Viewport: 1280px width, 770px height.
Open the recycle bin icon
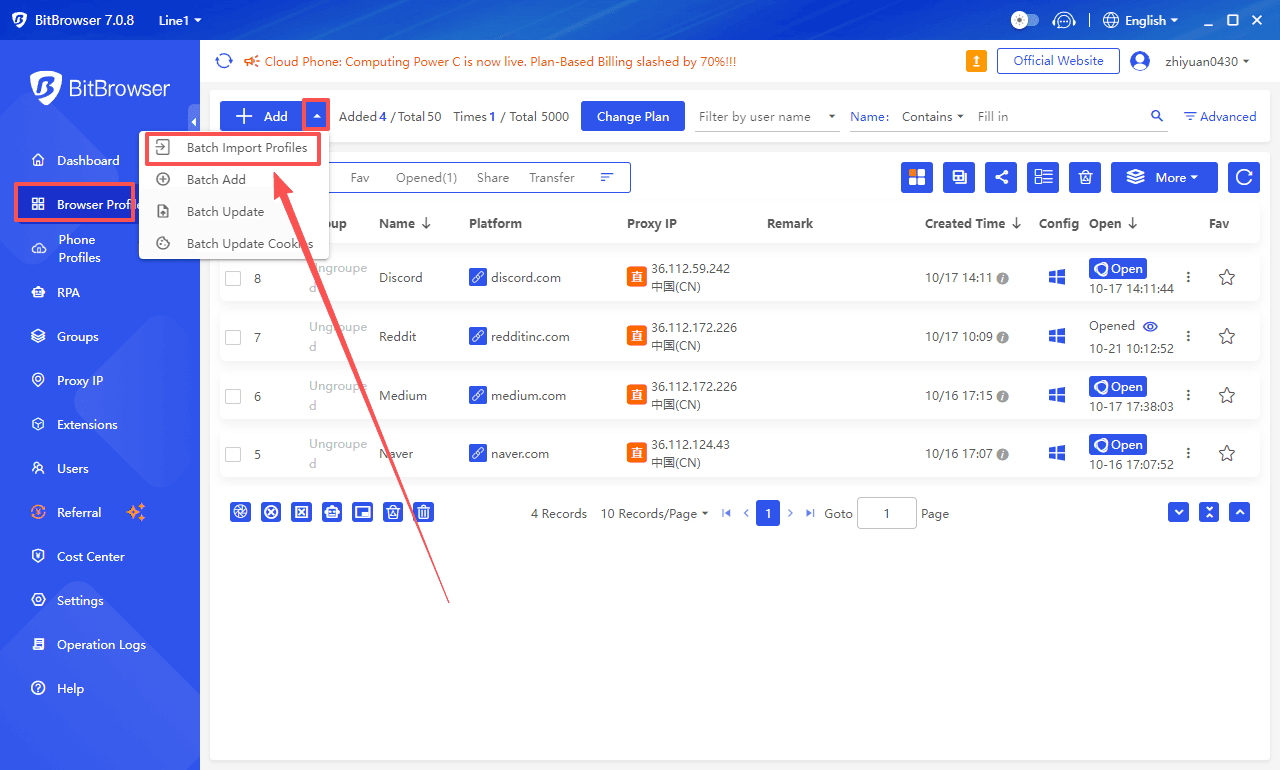pos(1085,177)
